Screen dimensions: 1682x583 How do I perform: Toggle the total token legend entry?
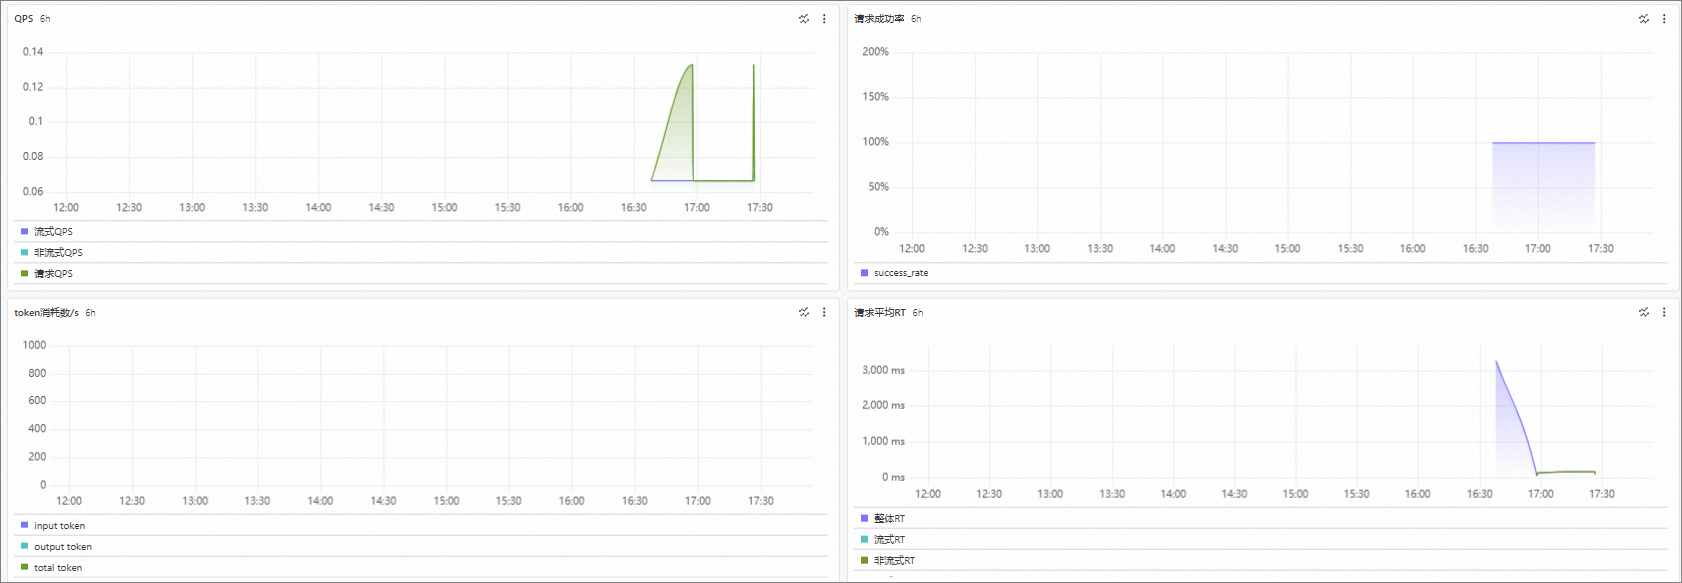tap(51, 567)
